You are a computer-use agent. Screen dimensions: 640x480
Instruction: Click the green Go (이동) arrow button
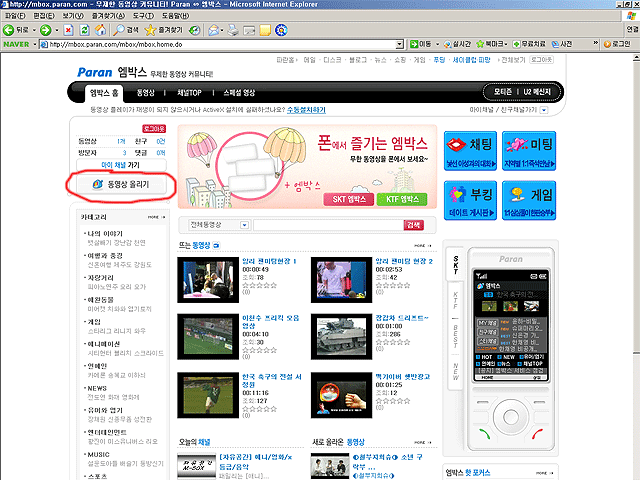pos(421,44)
